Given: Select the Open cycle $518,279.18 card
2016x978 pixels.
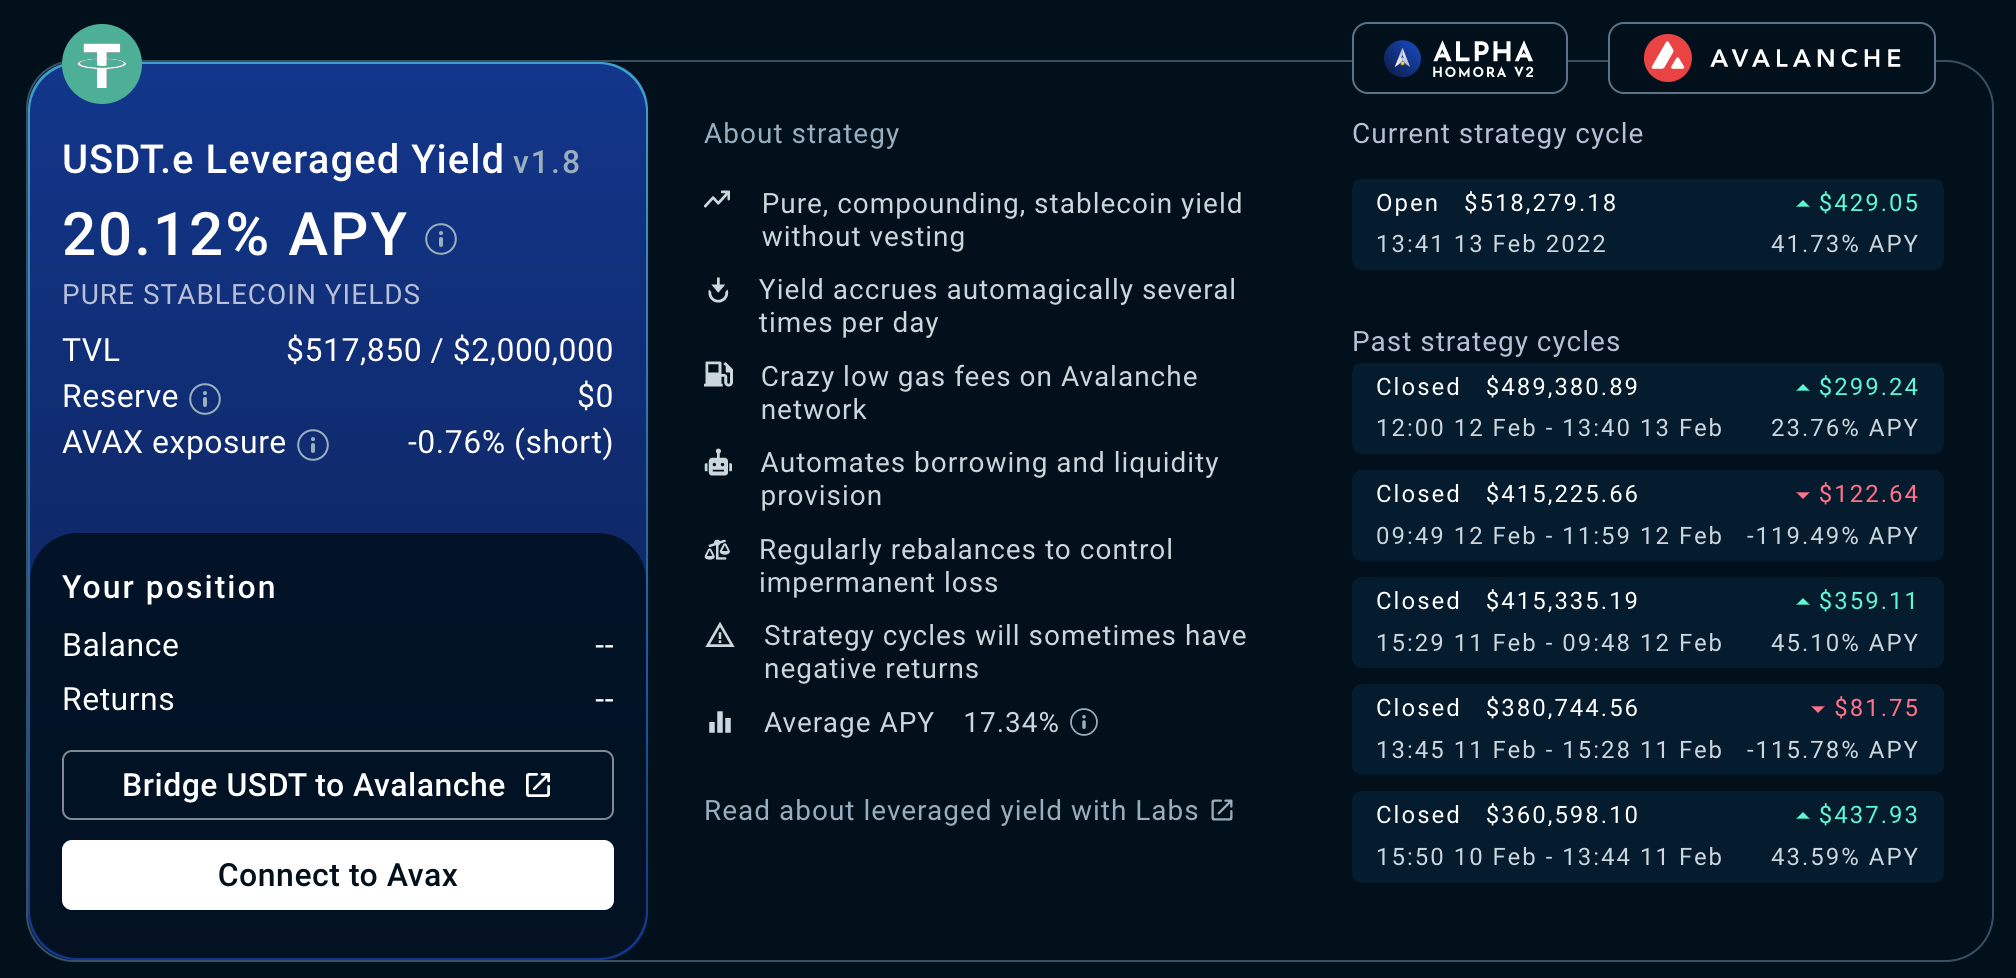Looking at the screenshot, I should click(1648, 224).
